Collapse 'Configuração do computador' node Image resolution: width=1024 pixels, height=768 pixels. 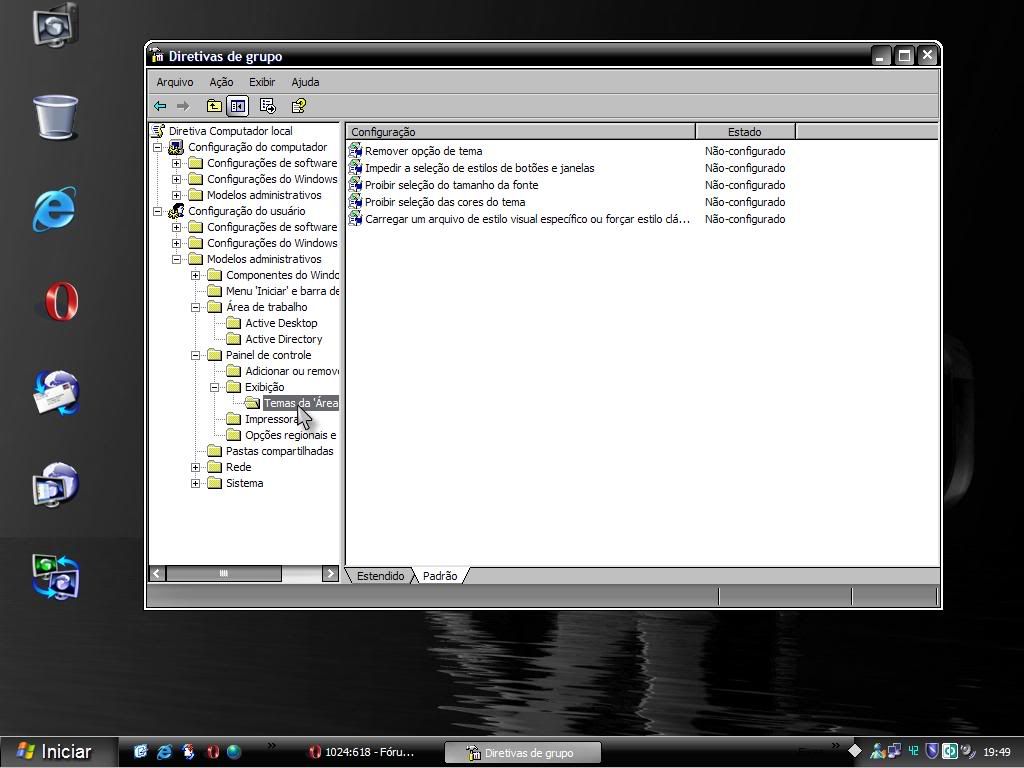(x=157, y=148)
